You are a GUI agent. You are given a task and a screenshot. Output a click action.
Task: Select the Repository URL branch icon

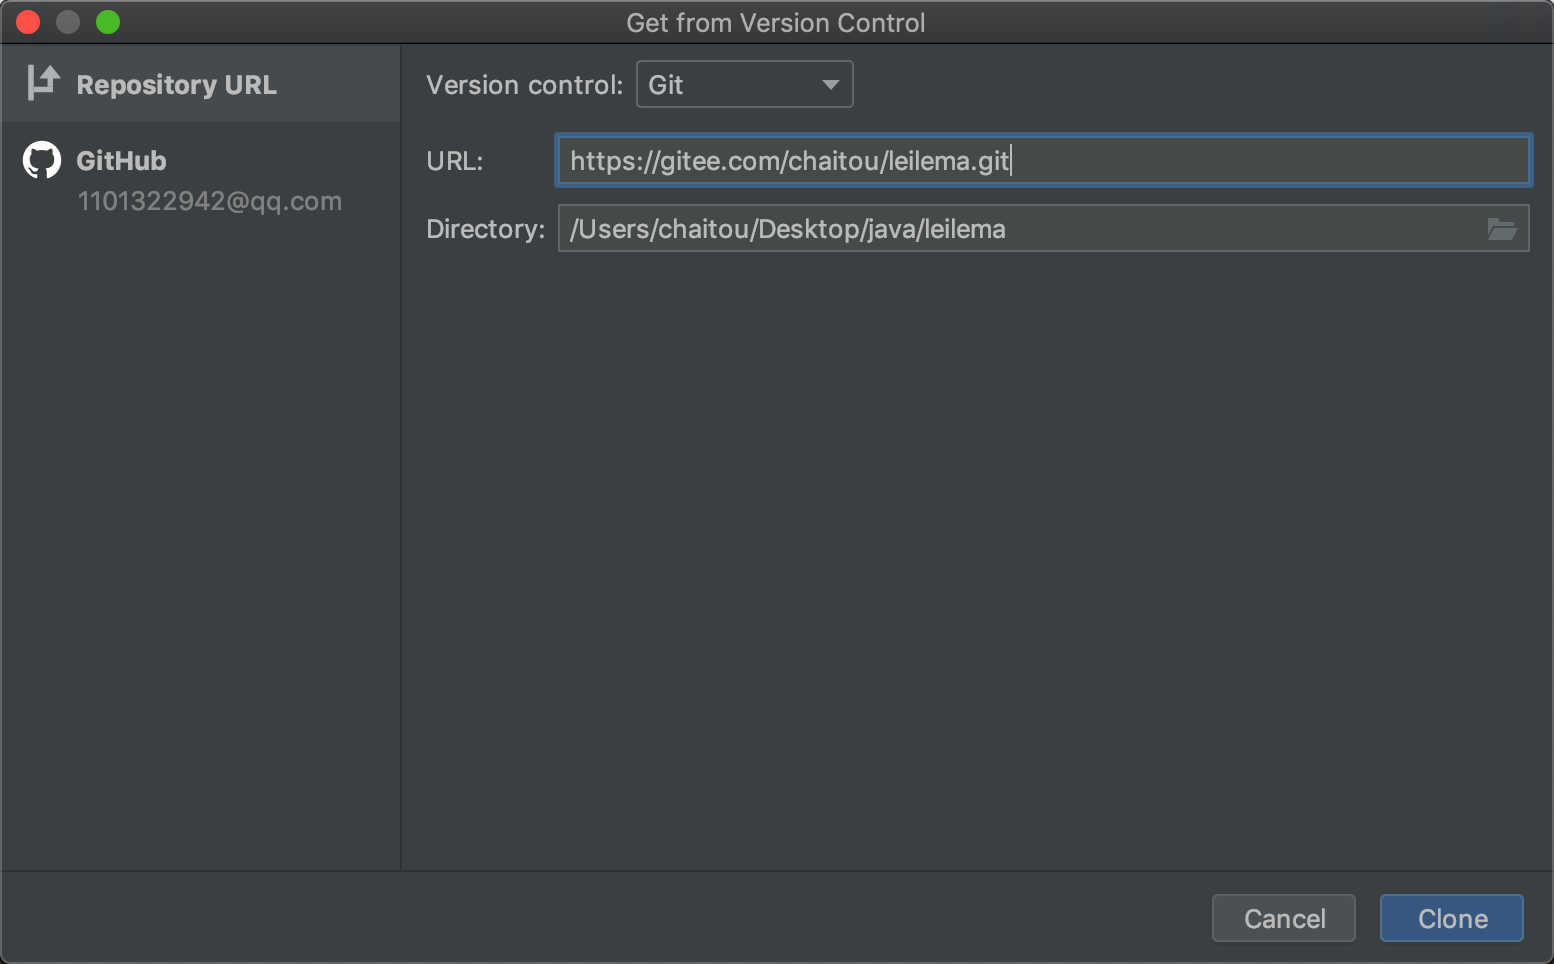[42, 84]
